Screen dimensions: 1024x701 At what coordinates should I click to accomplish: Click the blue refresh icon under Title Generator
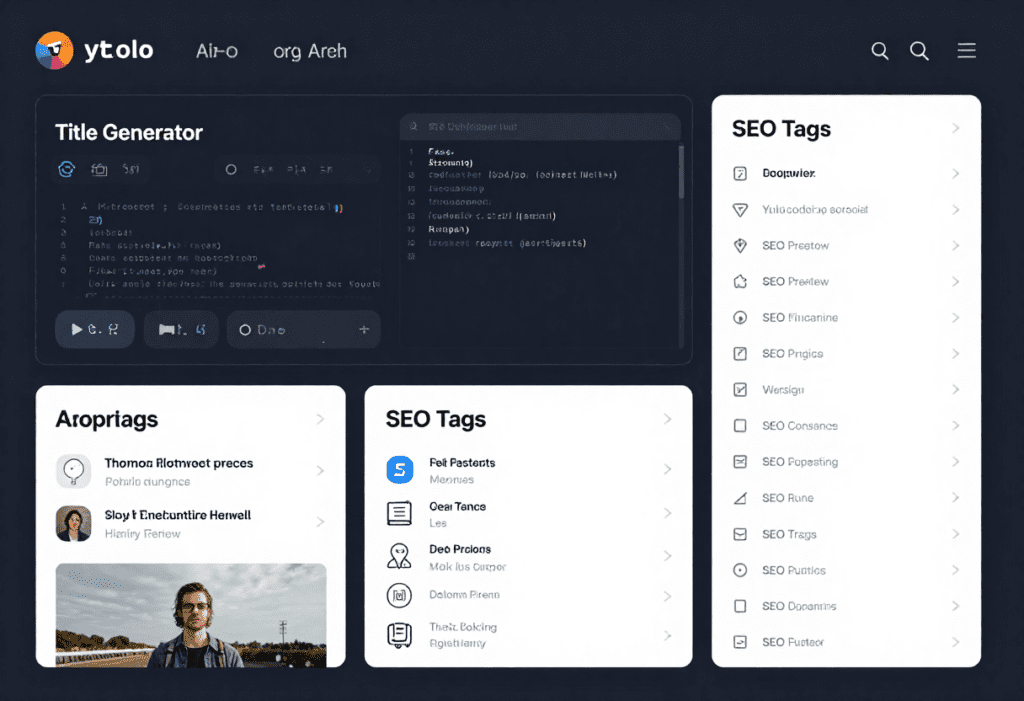click(67, 169)
